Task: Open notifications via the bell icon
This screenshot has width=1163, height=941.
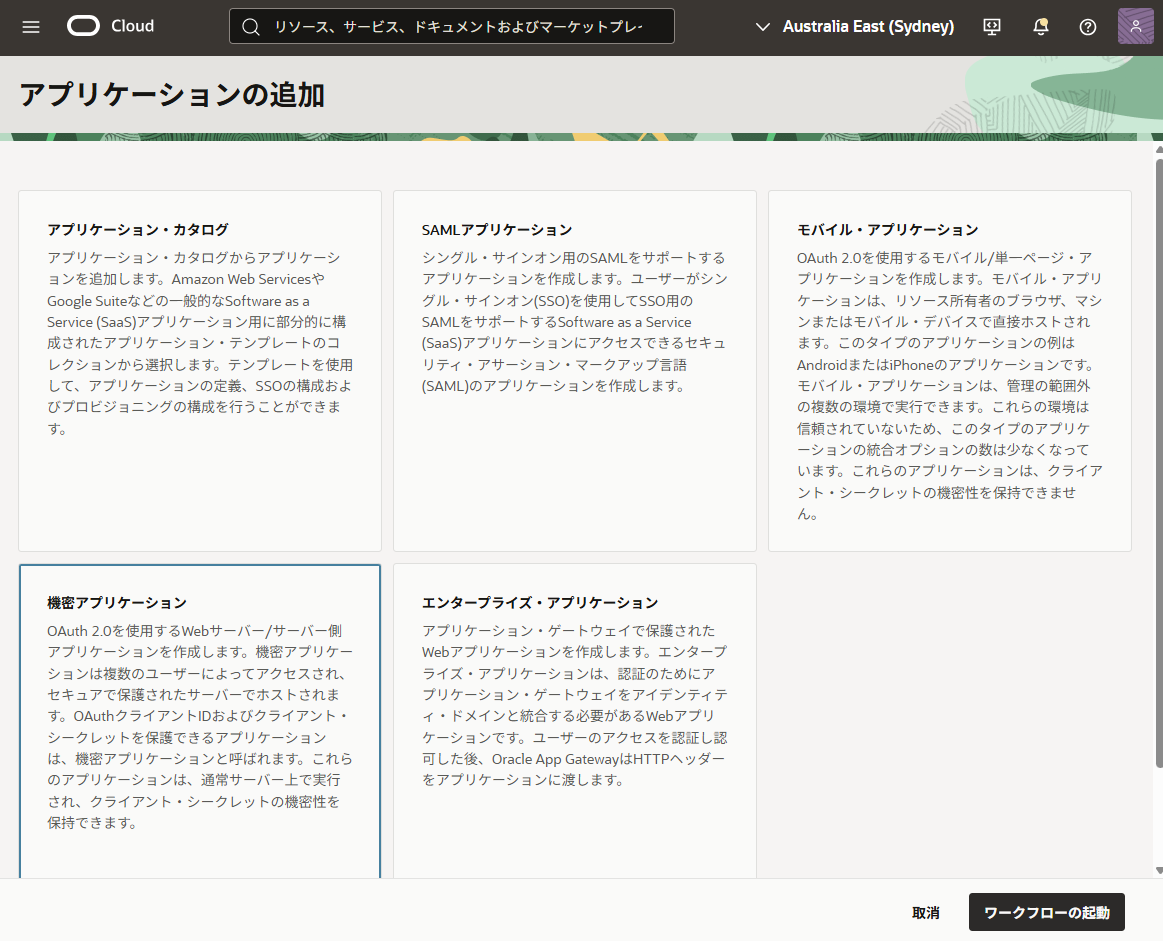Action: [x=1040, y=27]
